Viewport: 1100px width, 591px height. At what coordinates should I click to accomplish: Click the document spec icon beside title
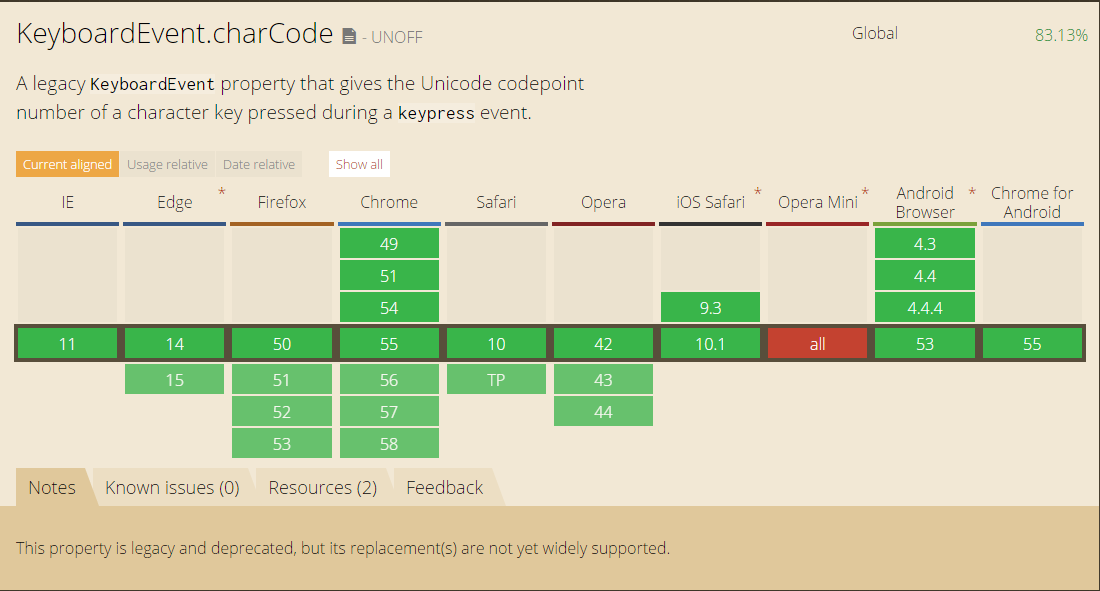tap(349, 36)
